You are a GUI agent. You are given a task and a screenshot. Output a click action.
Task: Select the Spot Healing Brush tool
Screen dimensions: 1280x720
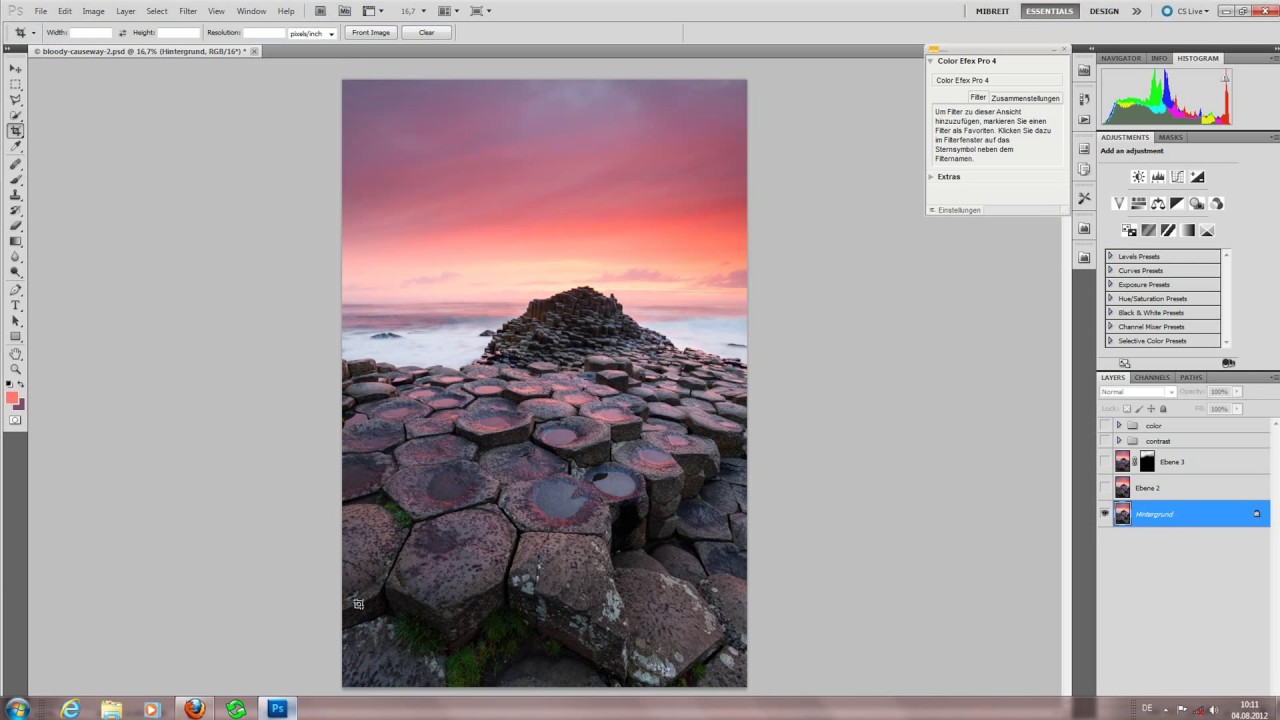(x=15, y=164)
